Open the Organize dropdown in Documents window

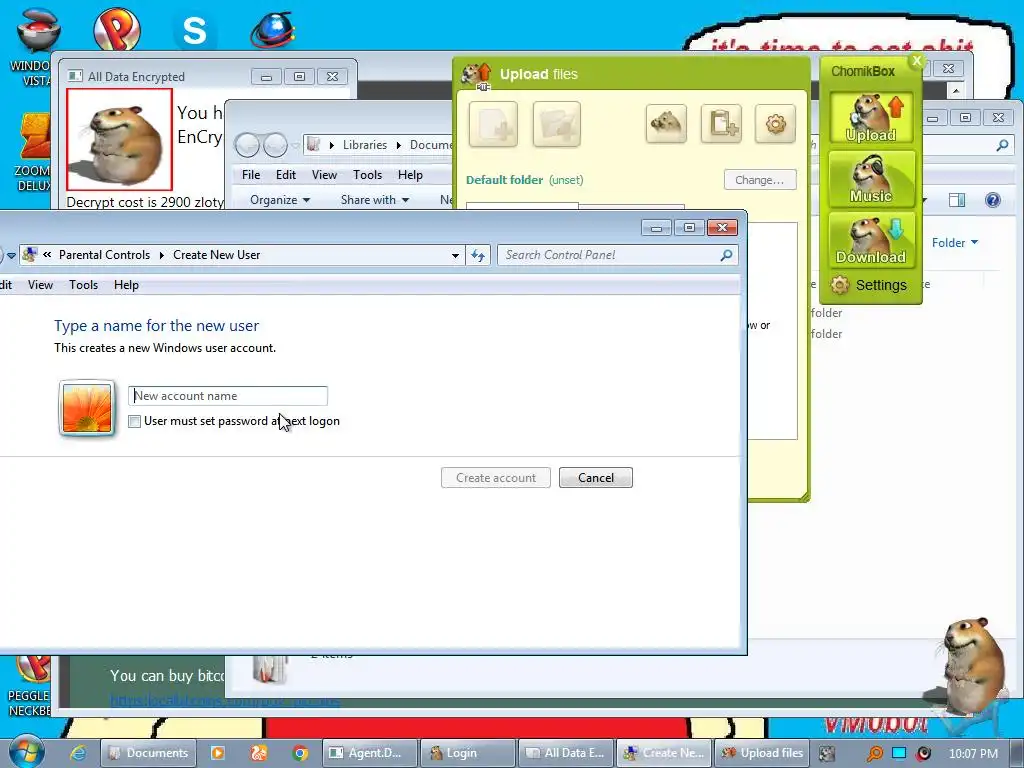[280, 200]
